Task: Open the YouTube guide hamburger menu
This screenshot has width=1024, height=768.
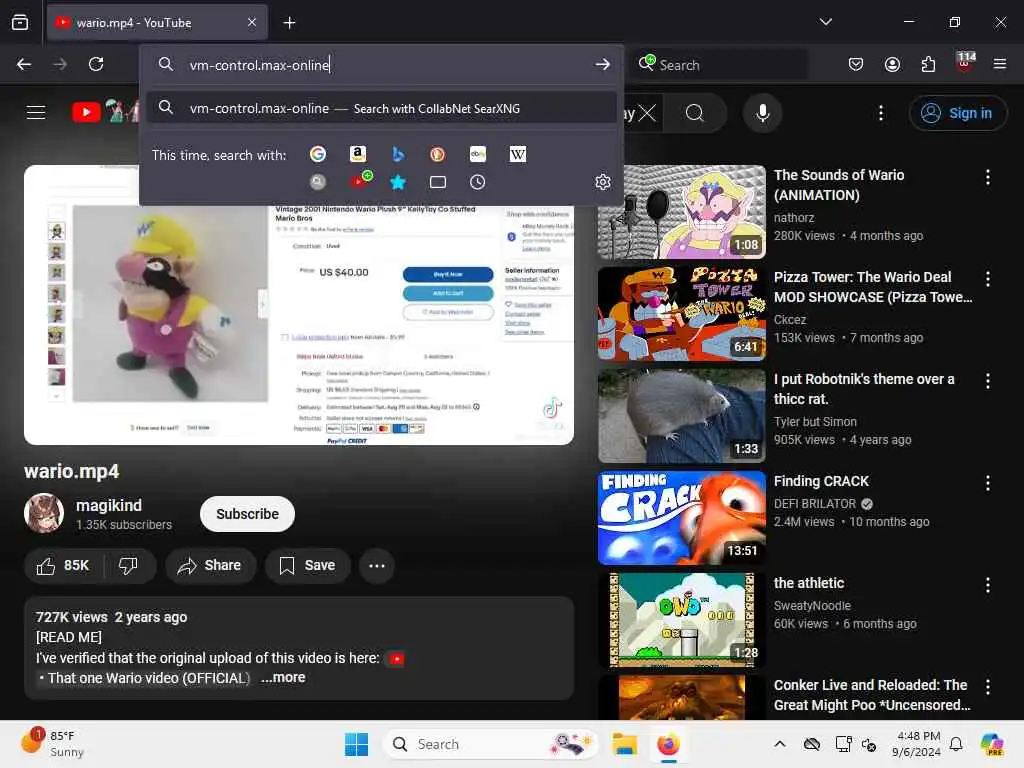Action: pos(36,112)
